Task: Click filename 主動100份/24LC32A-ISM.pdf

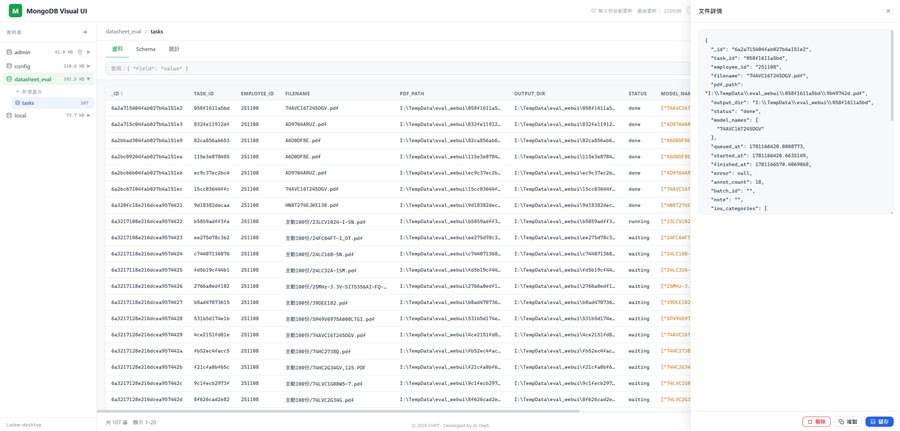Action: [x=321, y=270]
